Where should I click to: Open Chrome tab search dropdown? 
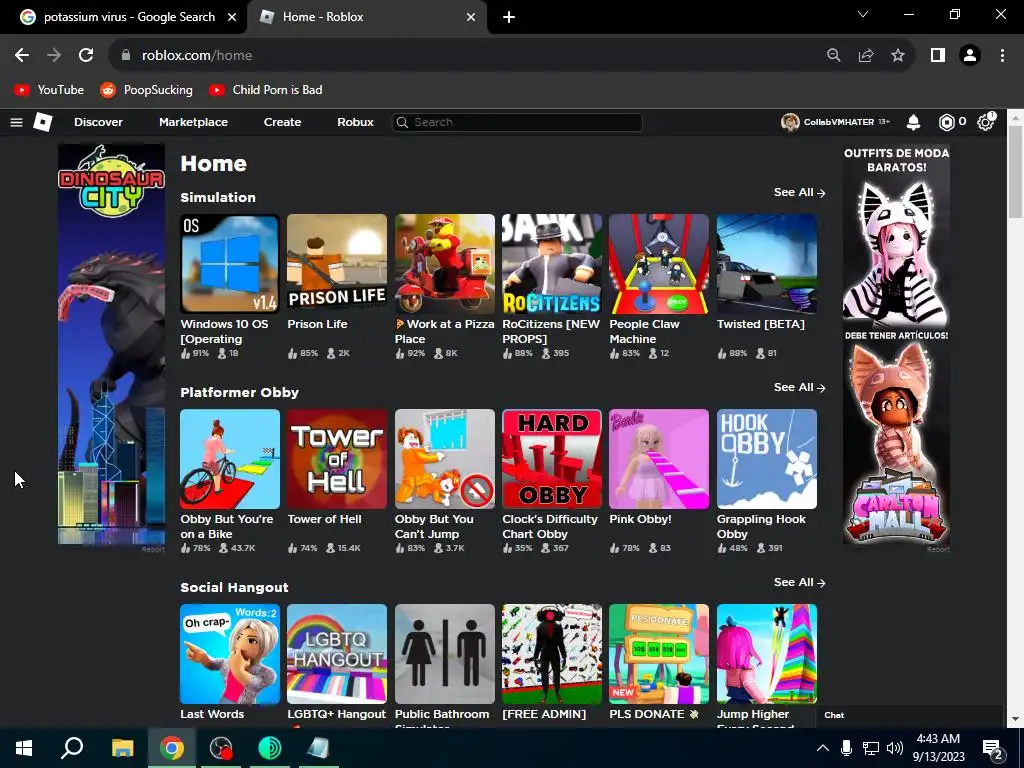click(x=863, y=14)
